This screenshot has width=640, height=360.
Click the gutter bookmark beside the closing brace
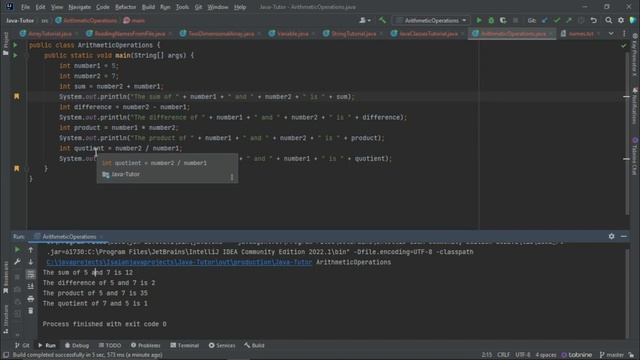(16, 168)
